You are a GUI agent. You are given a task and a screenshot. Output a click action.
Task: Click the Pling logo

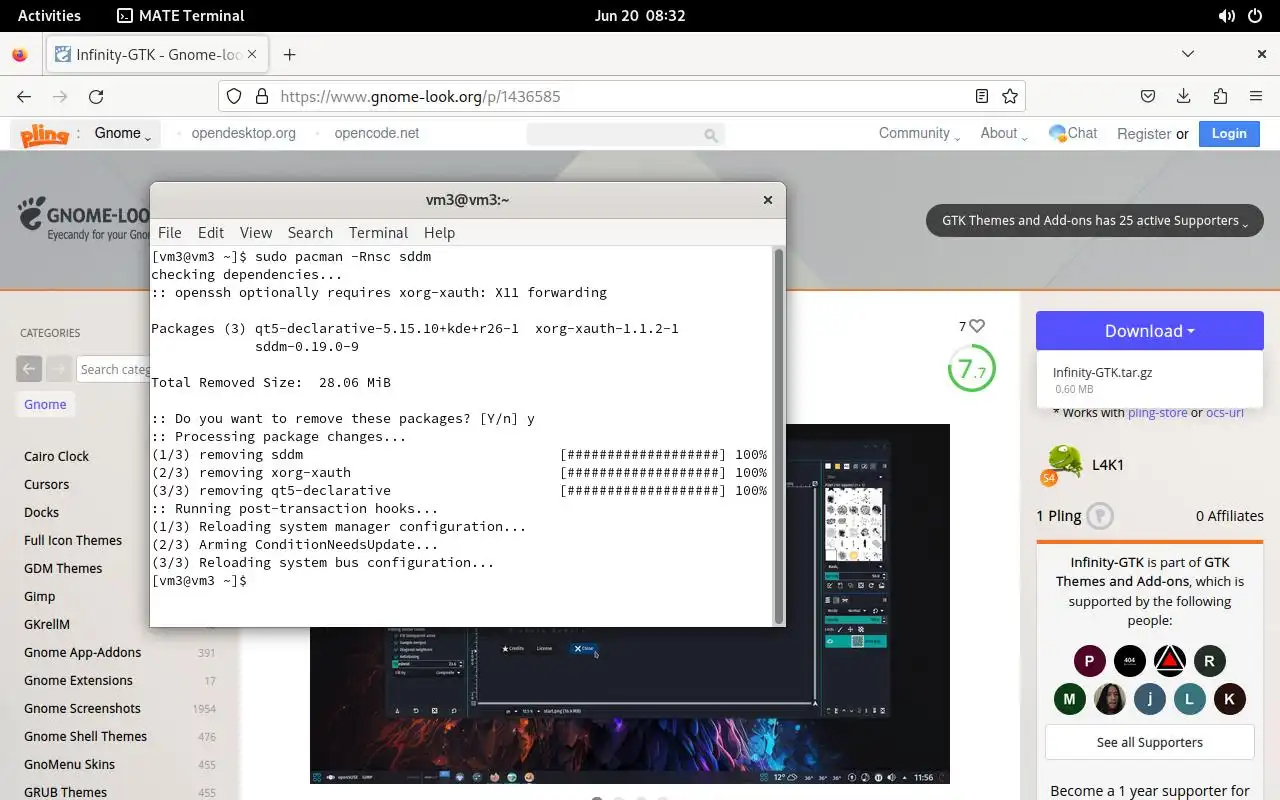pyautogui.click(x=45, y=134)
